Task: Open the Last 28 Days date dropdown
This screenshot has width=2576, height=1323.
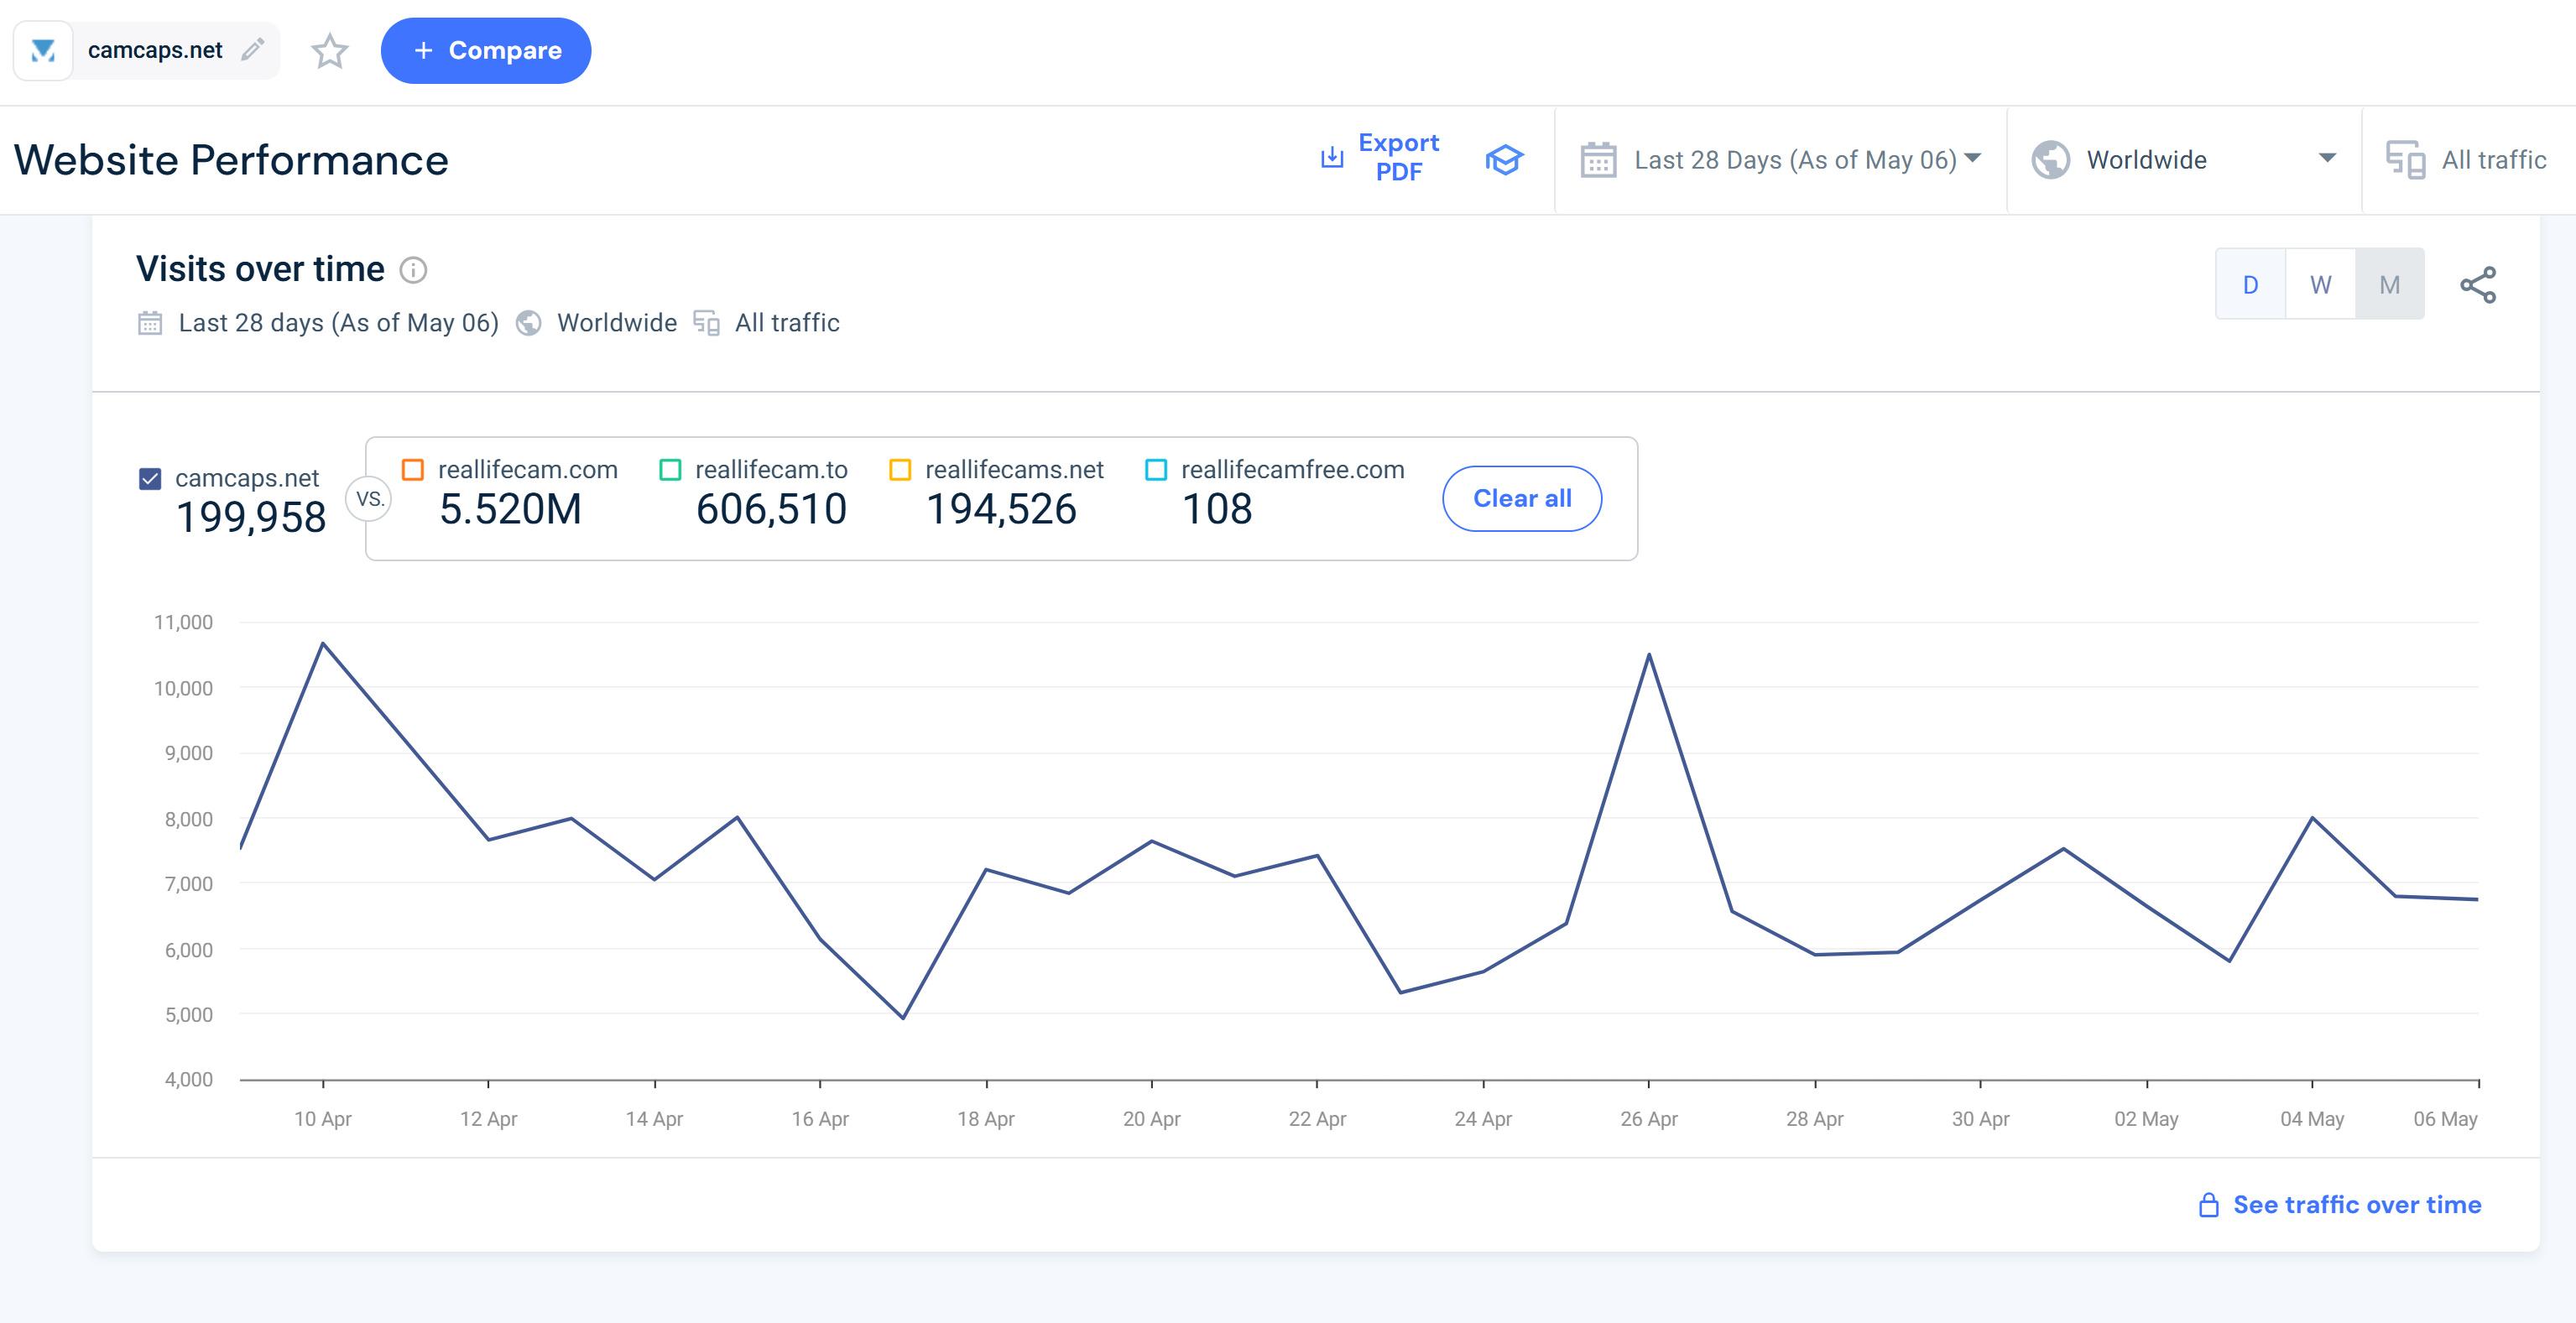Action: (1781, 160)
